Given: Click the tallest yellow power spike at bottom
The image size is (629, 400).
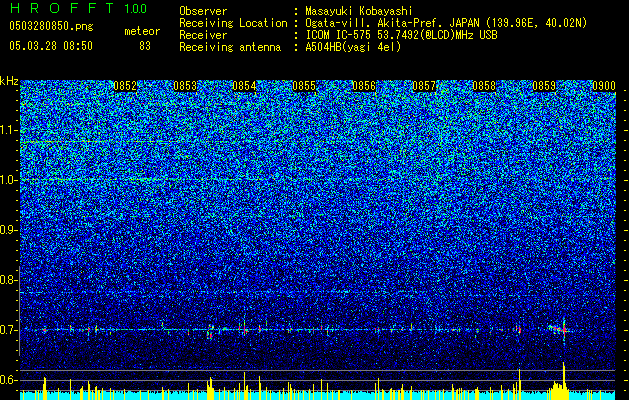Looking at the screenshot, I should pyautogui.click(x=564, y=381).
